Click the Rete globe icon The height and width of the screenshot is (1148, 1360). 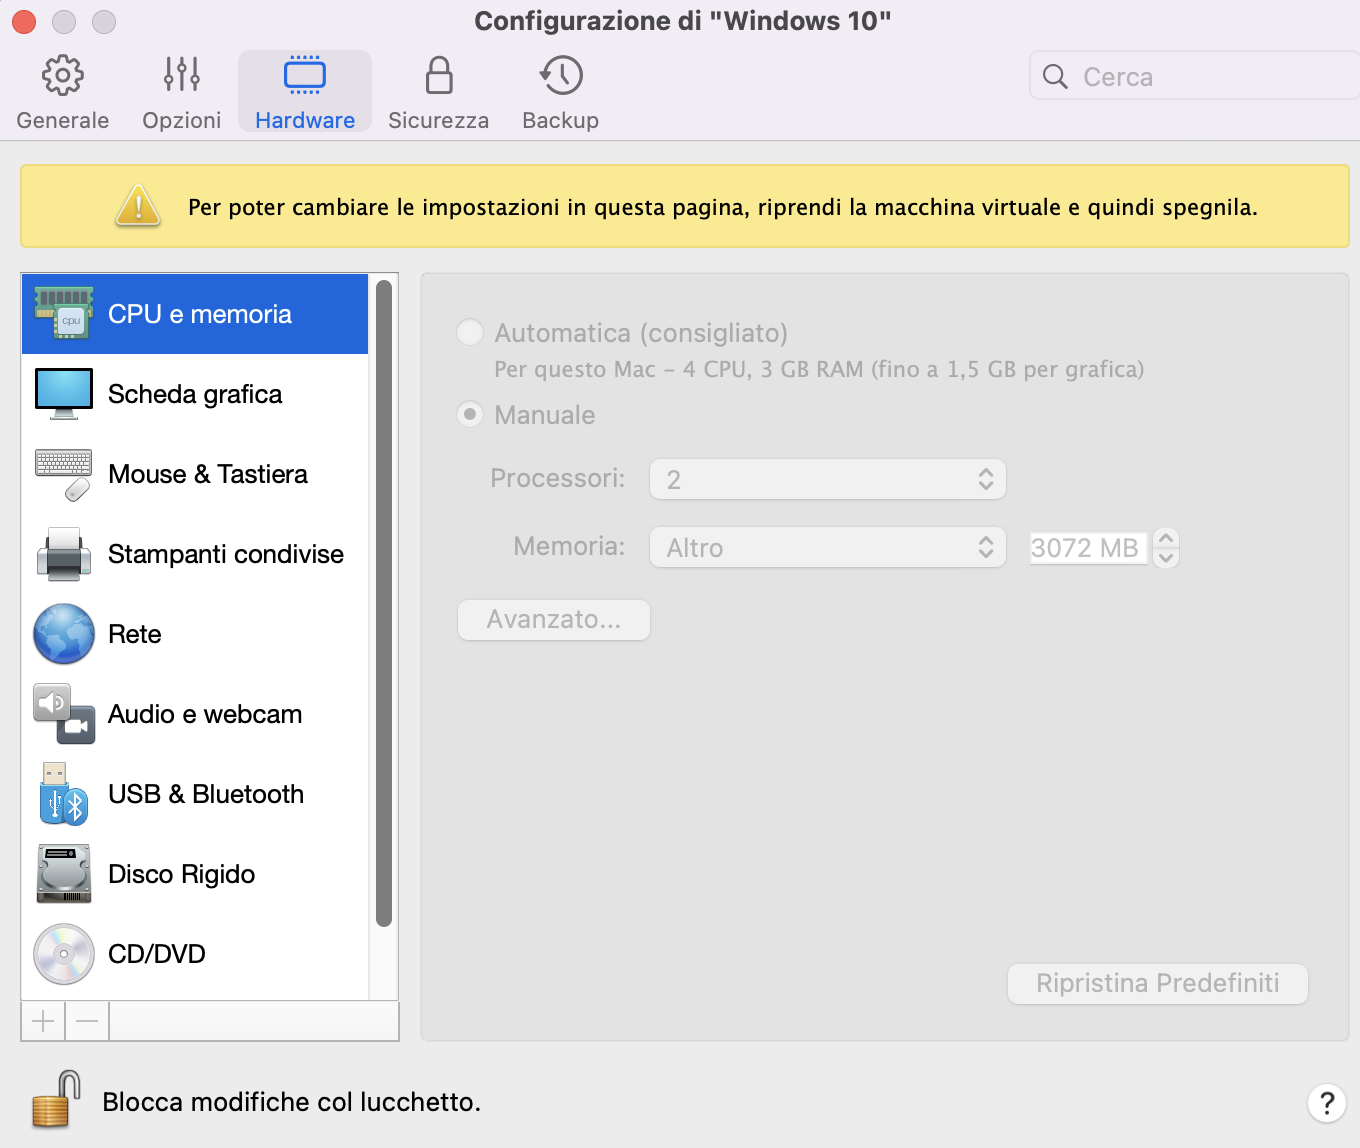pos(64,634)
